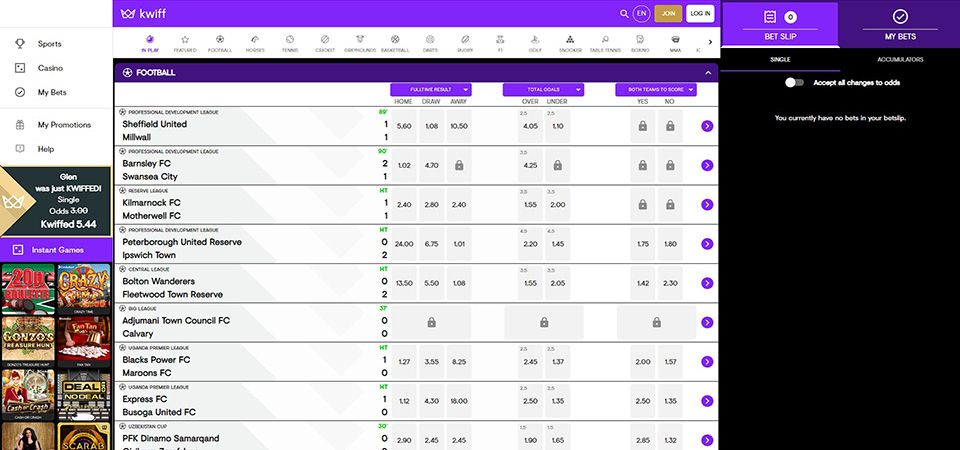Screen dimensions: 960x450
Task: Bet Busoga United away at 18.00
Action: click(459, 401)
